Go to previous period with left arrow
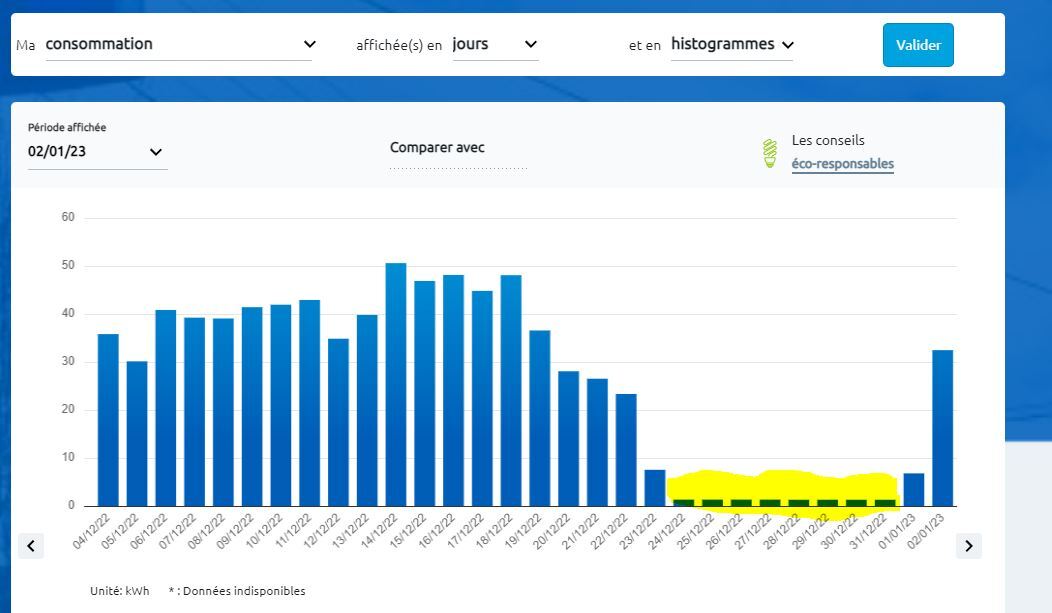 pos(31,546)
